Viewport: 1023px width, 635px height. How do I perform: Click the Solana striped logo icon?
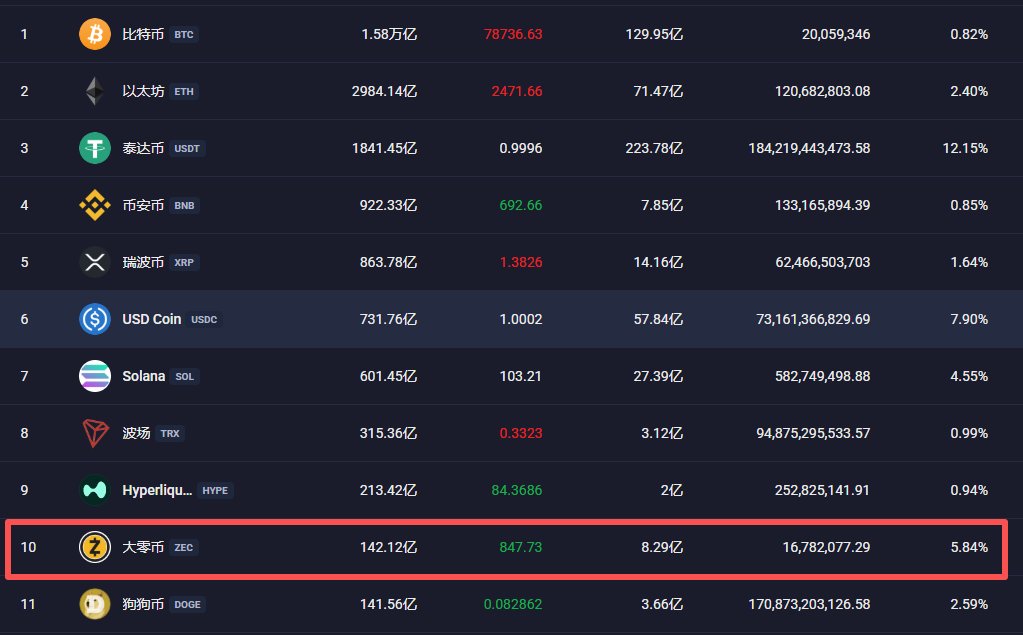95,376
